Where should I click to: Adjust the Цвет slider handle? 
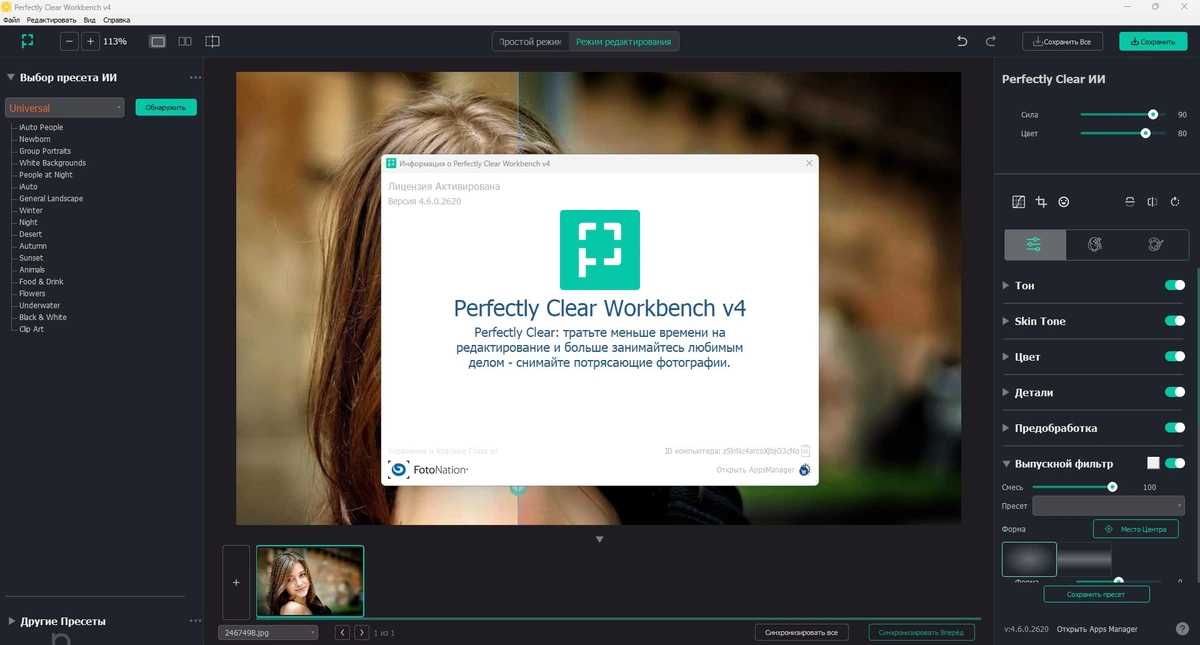[1146, 133]
